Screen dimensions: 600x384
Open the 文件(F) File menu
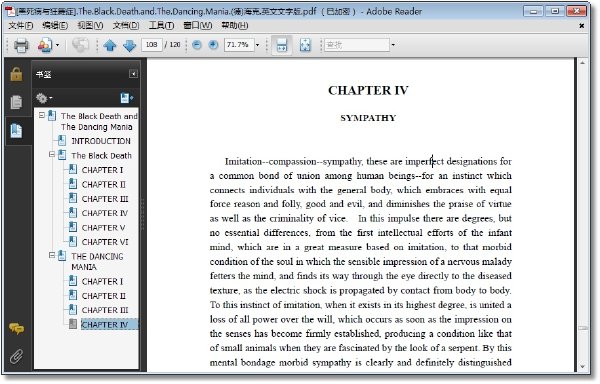21,26
